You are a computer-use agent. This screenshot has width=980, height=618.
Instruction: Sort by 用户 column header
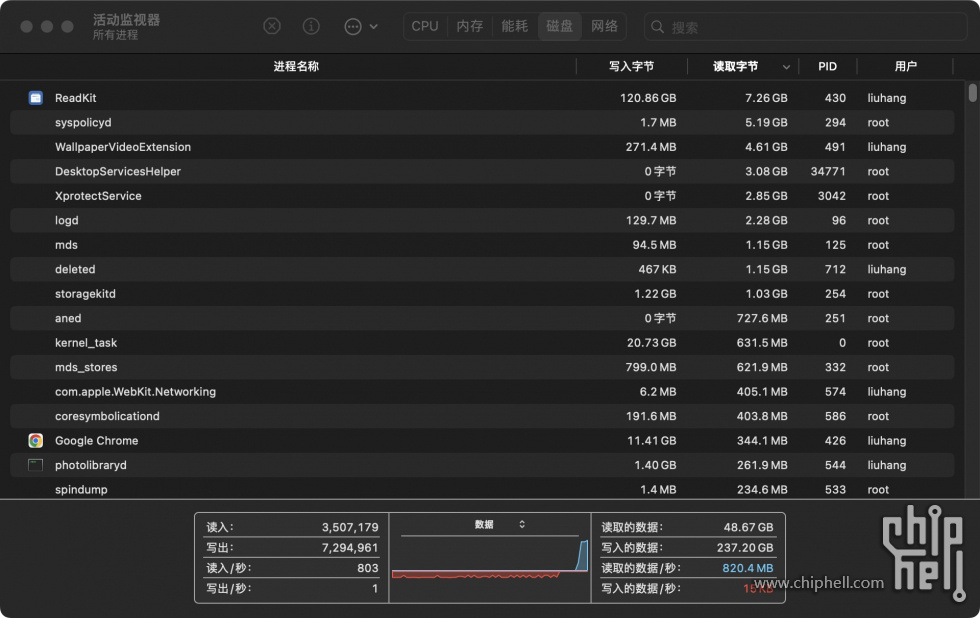pos(905,66)
